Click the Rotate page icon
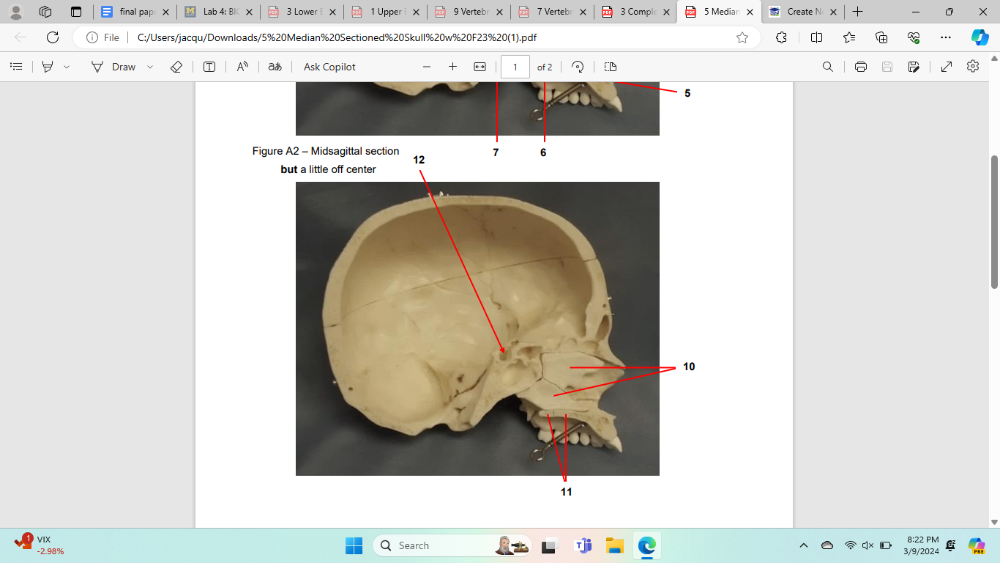Screen dimensions: 1000x563 (x=578, y=67)
